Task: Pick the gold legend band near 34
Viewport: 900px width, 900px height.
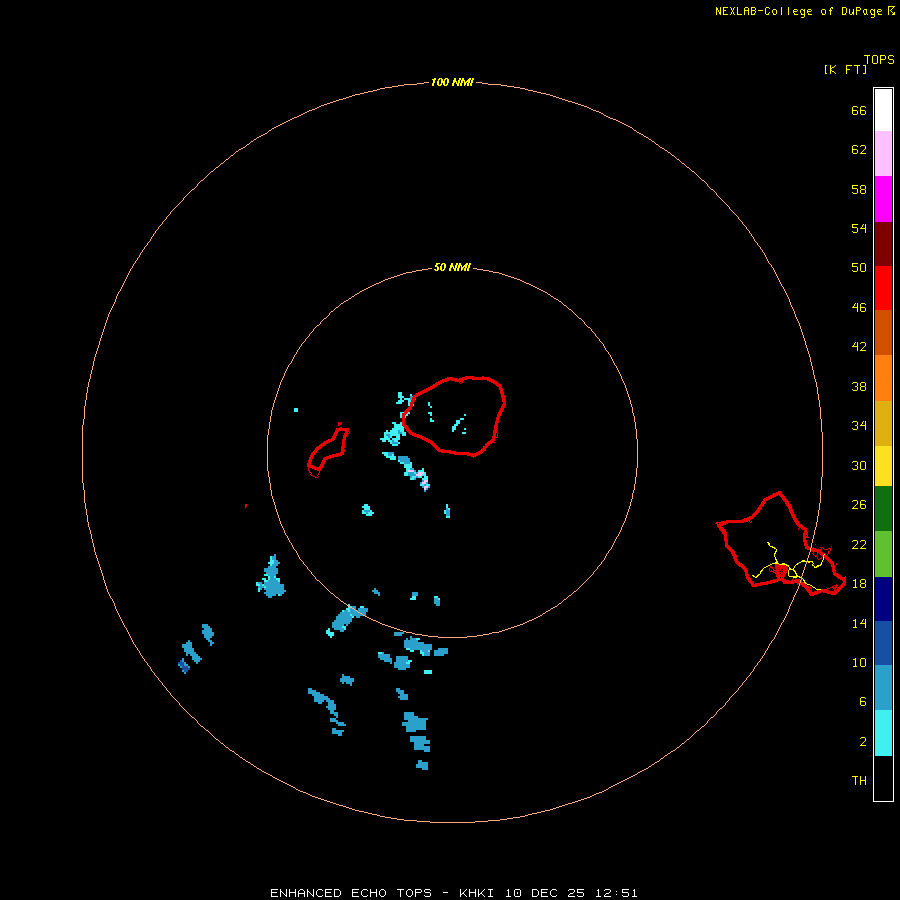Action: coord(883,424)
